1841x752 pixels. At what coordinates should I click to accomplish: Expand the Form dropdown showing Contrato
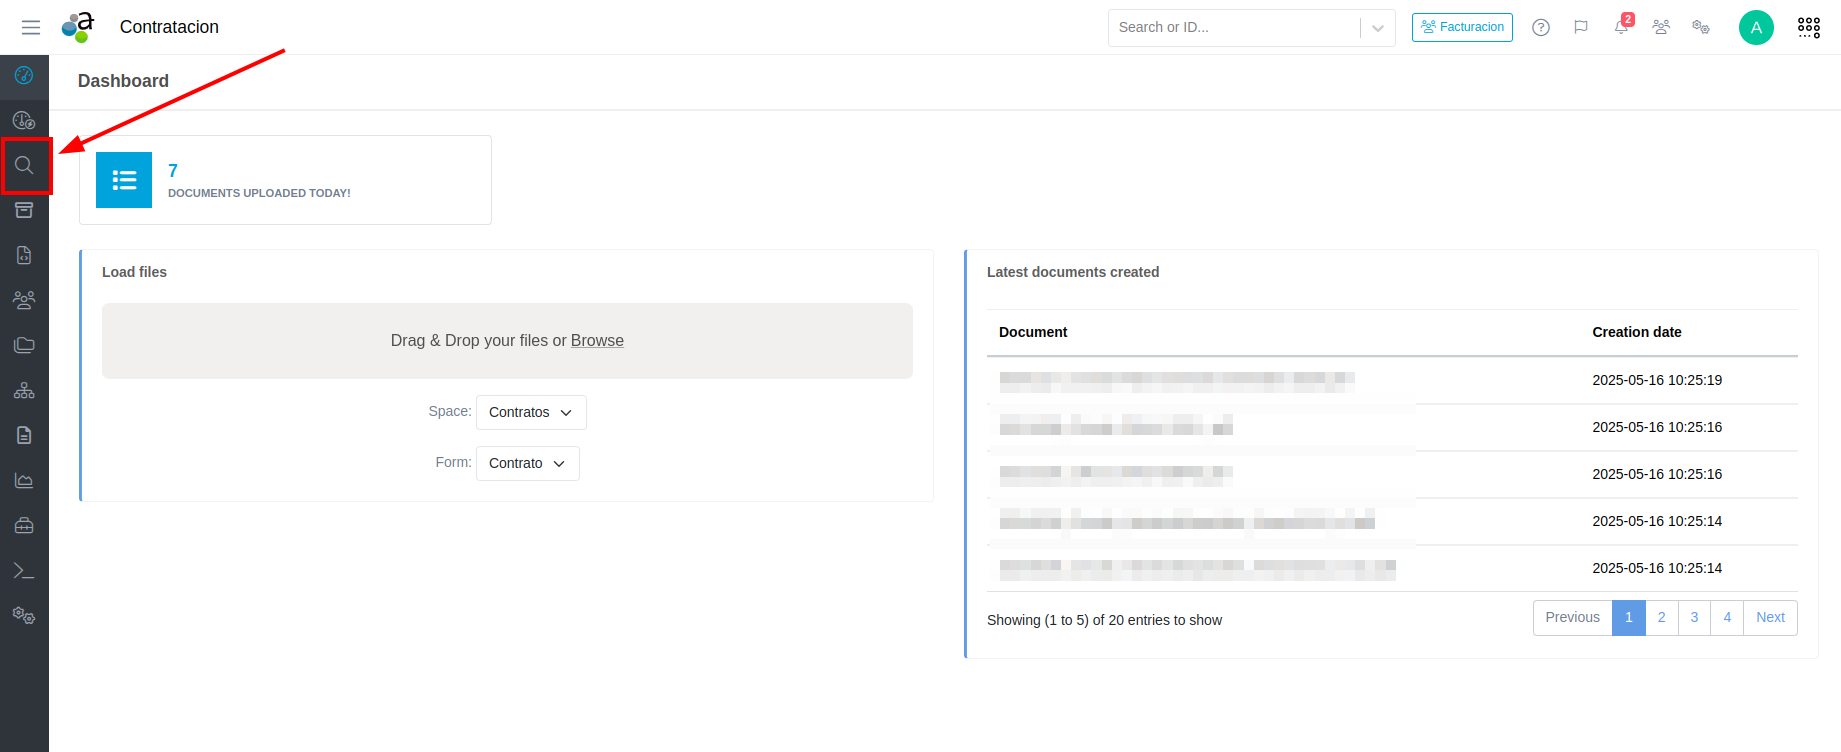(527, 463)
